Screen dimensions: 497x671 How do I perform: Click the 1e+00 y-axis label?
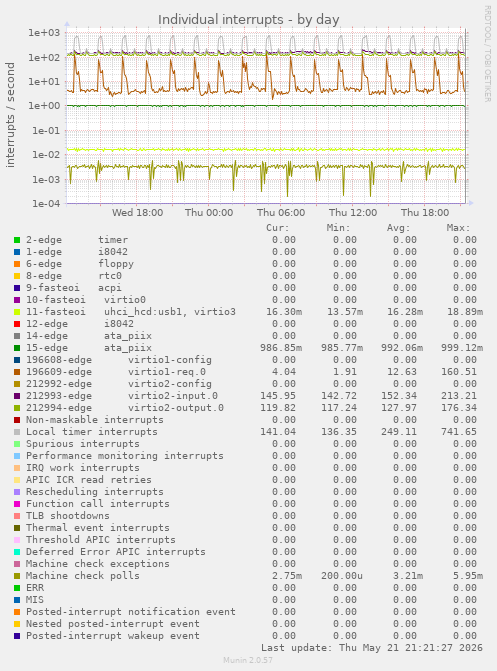click(x=44, y=106)
